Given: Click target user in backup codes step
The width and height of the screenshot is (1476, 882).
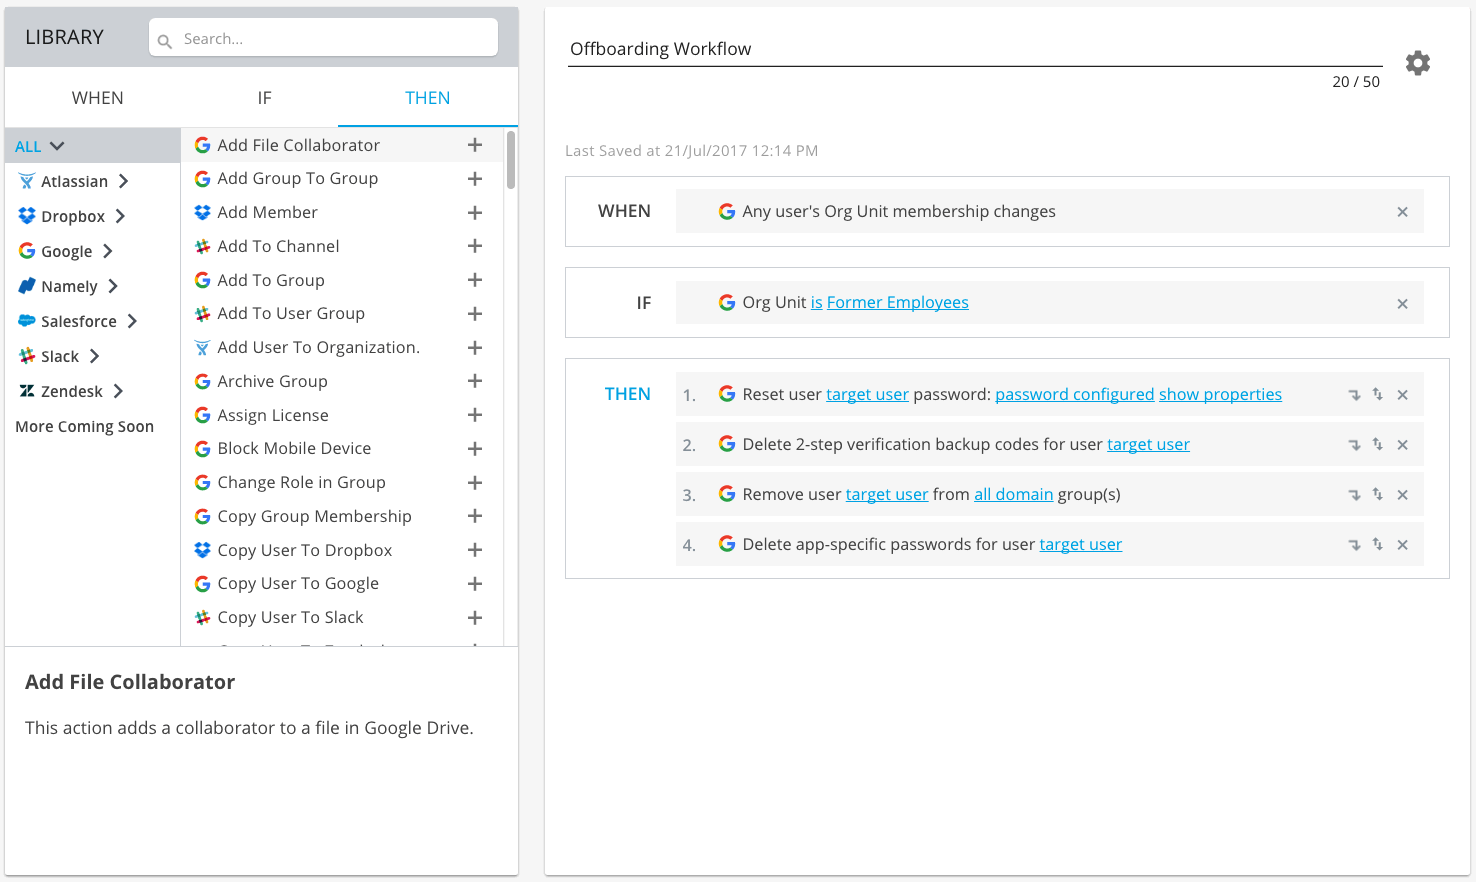Looking at the screenshot, I should click(x=1148, y=444).
